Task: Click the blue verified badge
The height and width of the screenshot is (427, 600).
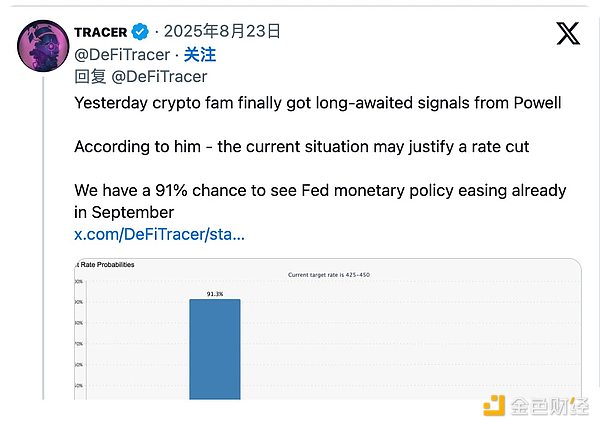Action: tap(140, 32)
